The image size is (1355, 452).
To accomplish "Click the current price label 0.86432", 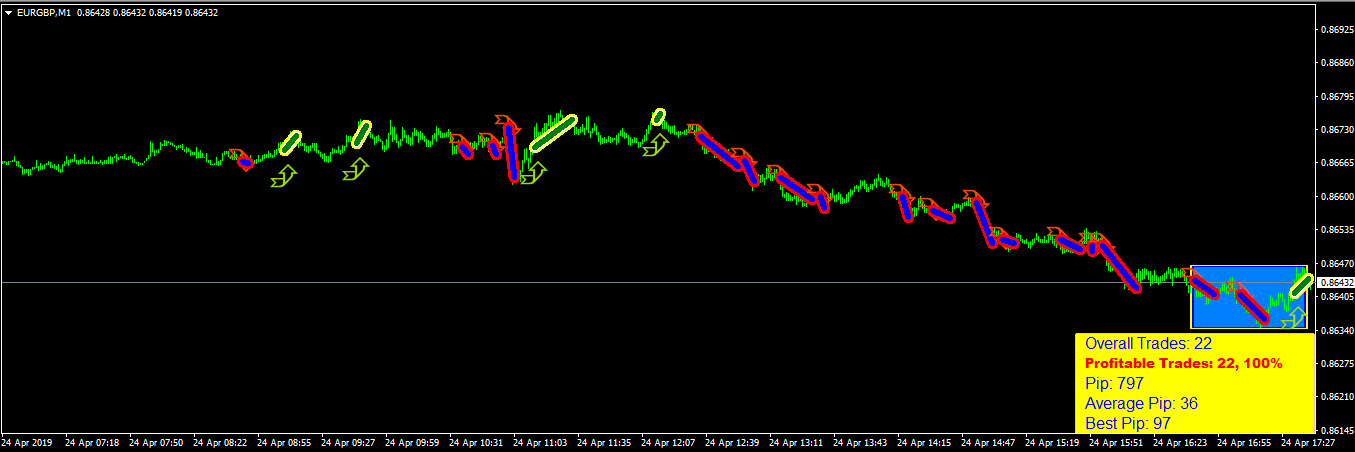I will coord(1336,283).
